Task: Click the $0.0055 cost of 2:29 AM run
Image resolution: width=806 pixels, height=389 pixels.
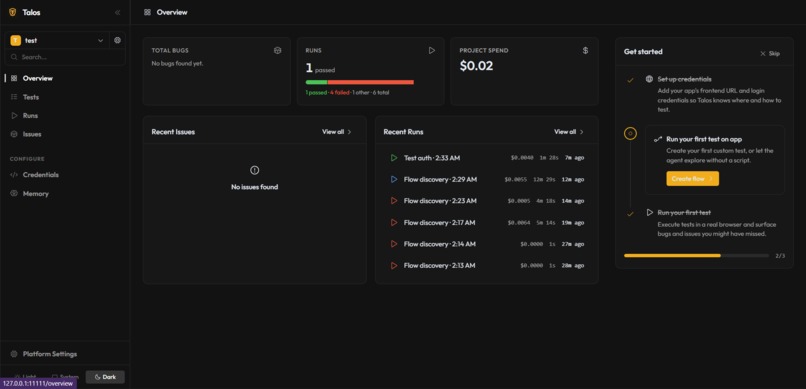Action: click(x=516, y=179)
